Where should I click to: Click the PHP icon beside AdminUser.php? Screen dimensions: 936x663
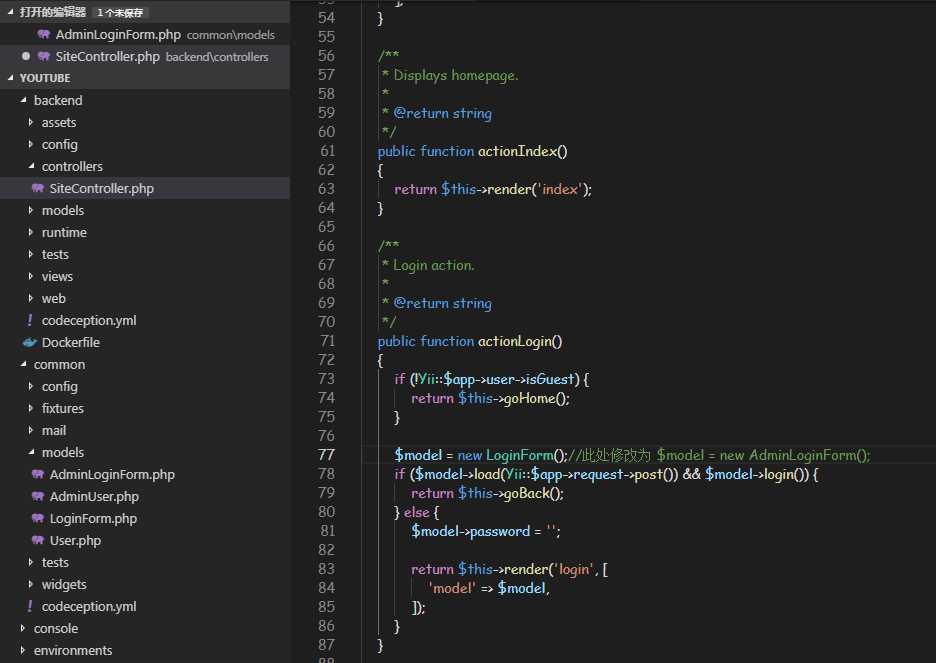click(38, 496)
